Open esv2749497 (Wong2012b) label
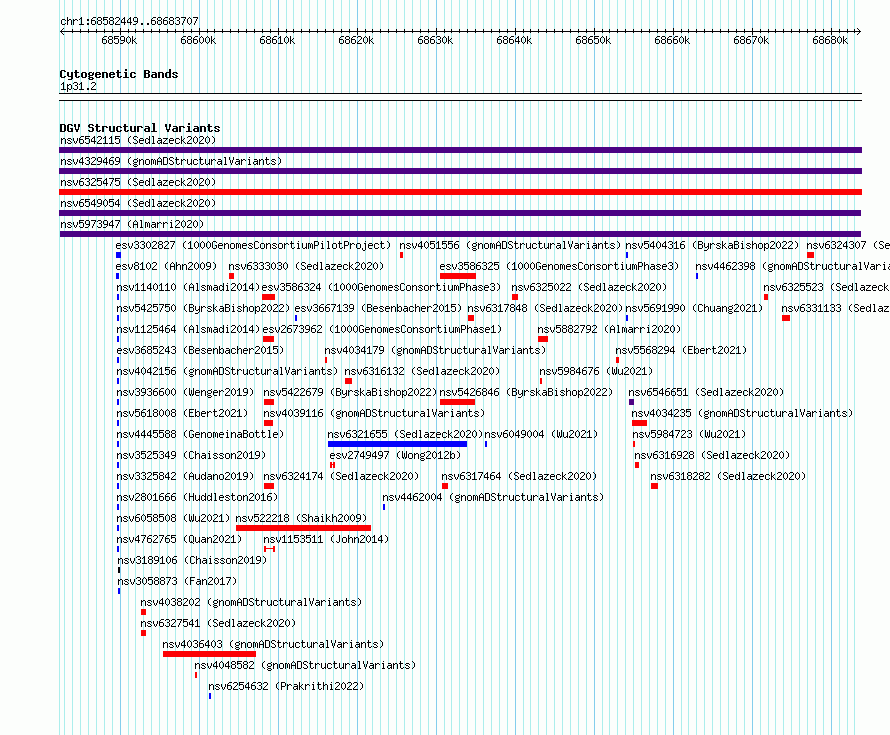 tap(395, 455)
